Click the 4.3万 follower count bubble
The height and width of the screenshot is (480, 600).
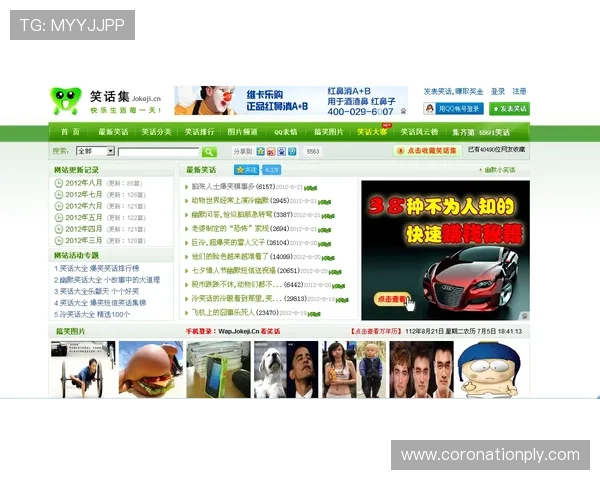(x=271, y=170)
